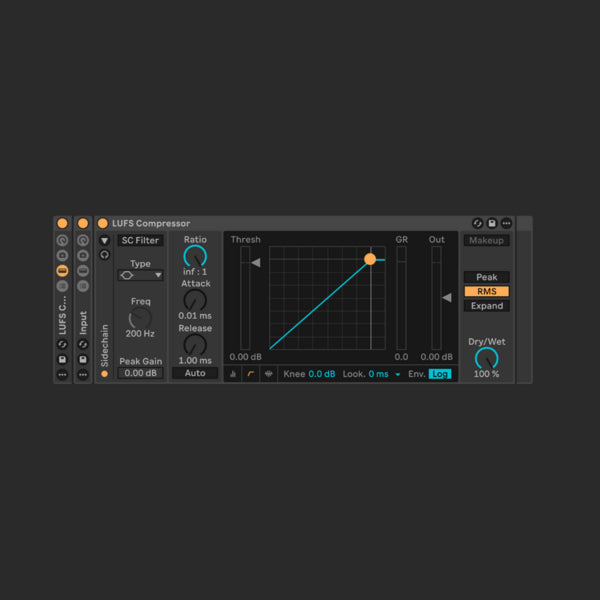Select the transfer curve view icon

pos(251,374)
